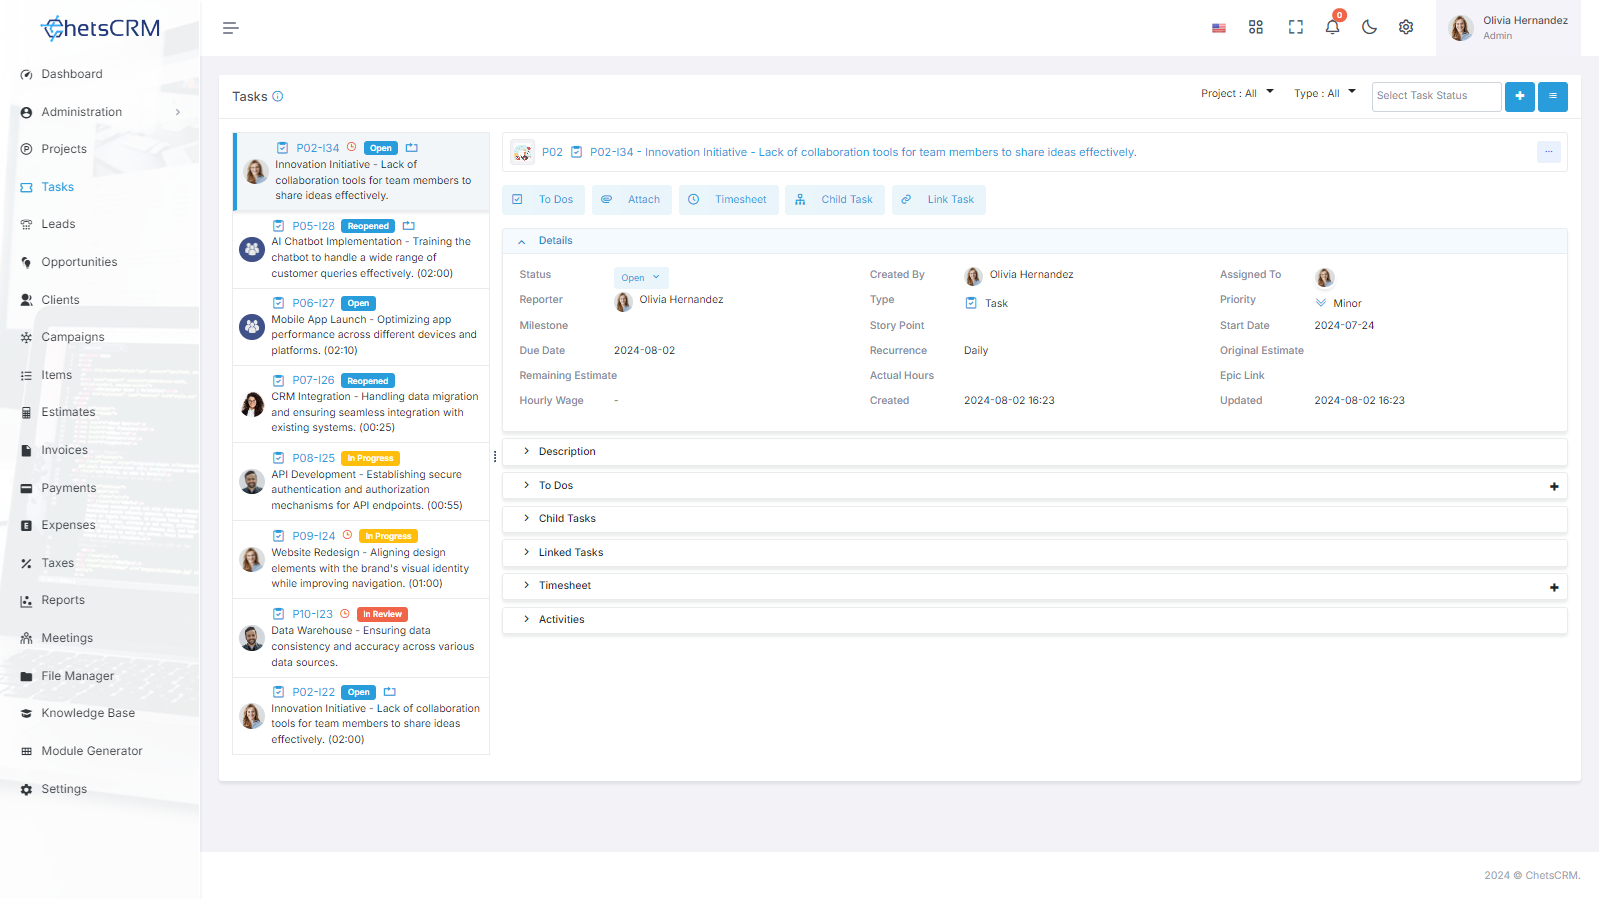Open the Link Task tab

pos(938,200)
